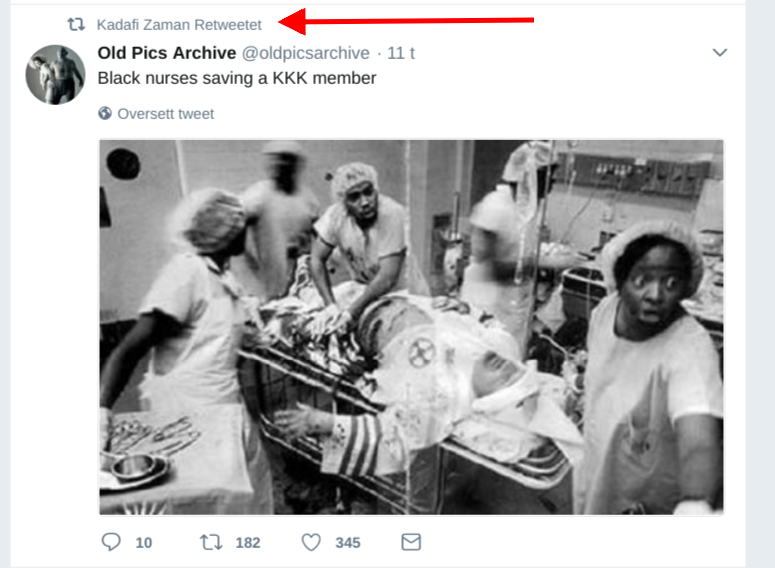Open the tweet via the '11 t' timestamp
The image size is (775, 568).
401,53
